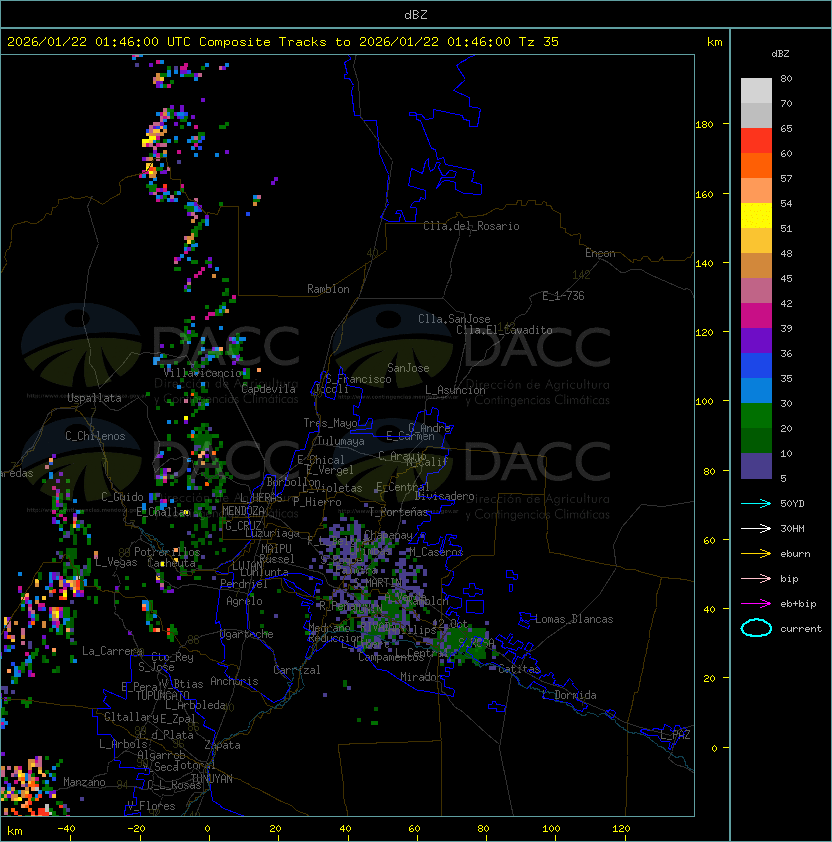
Task: Click the 'Tz 35' text in header
Action: coord(539,42)
